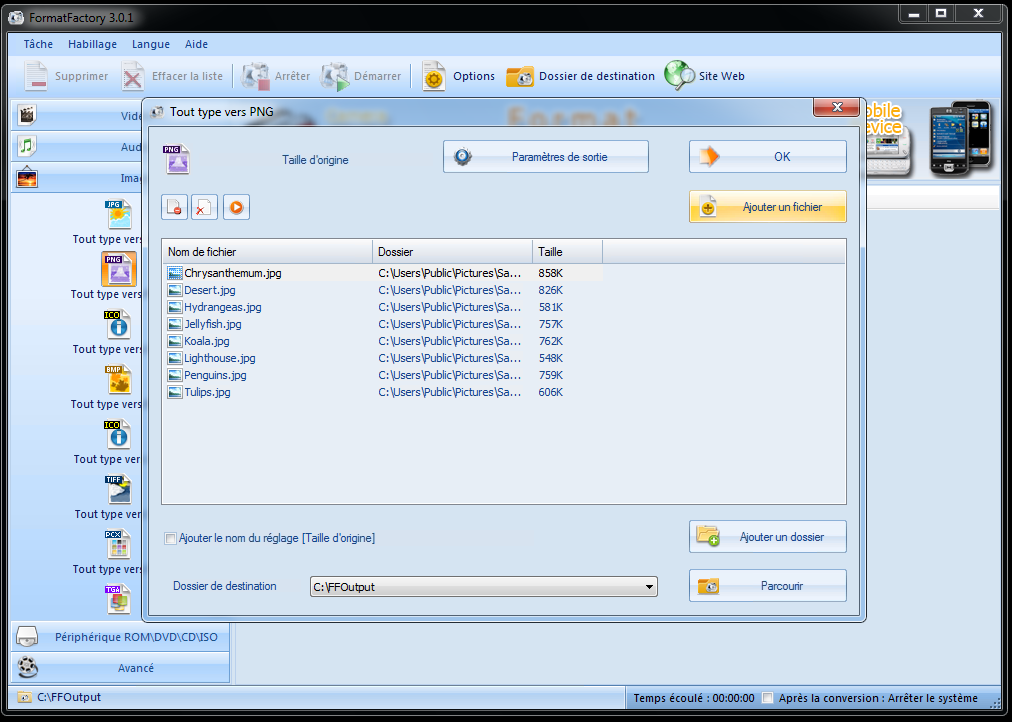This screenshot has height=722, width=1012.
Task: Click the Supprimer toolbar icon
Action: [x=36, y=76]
